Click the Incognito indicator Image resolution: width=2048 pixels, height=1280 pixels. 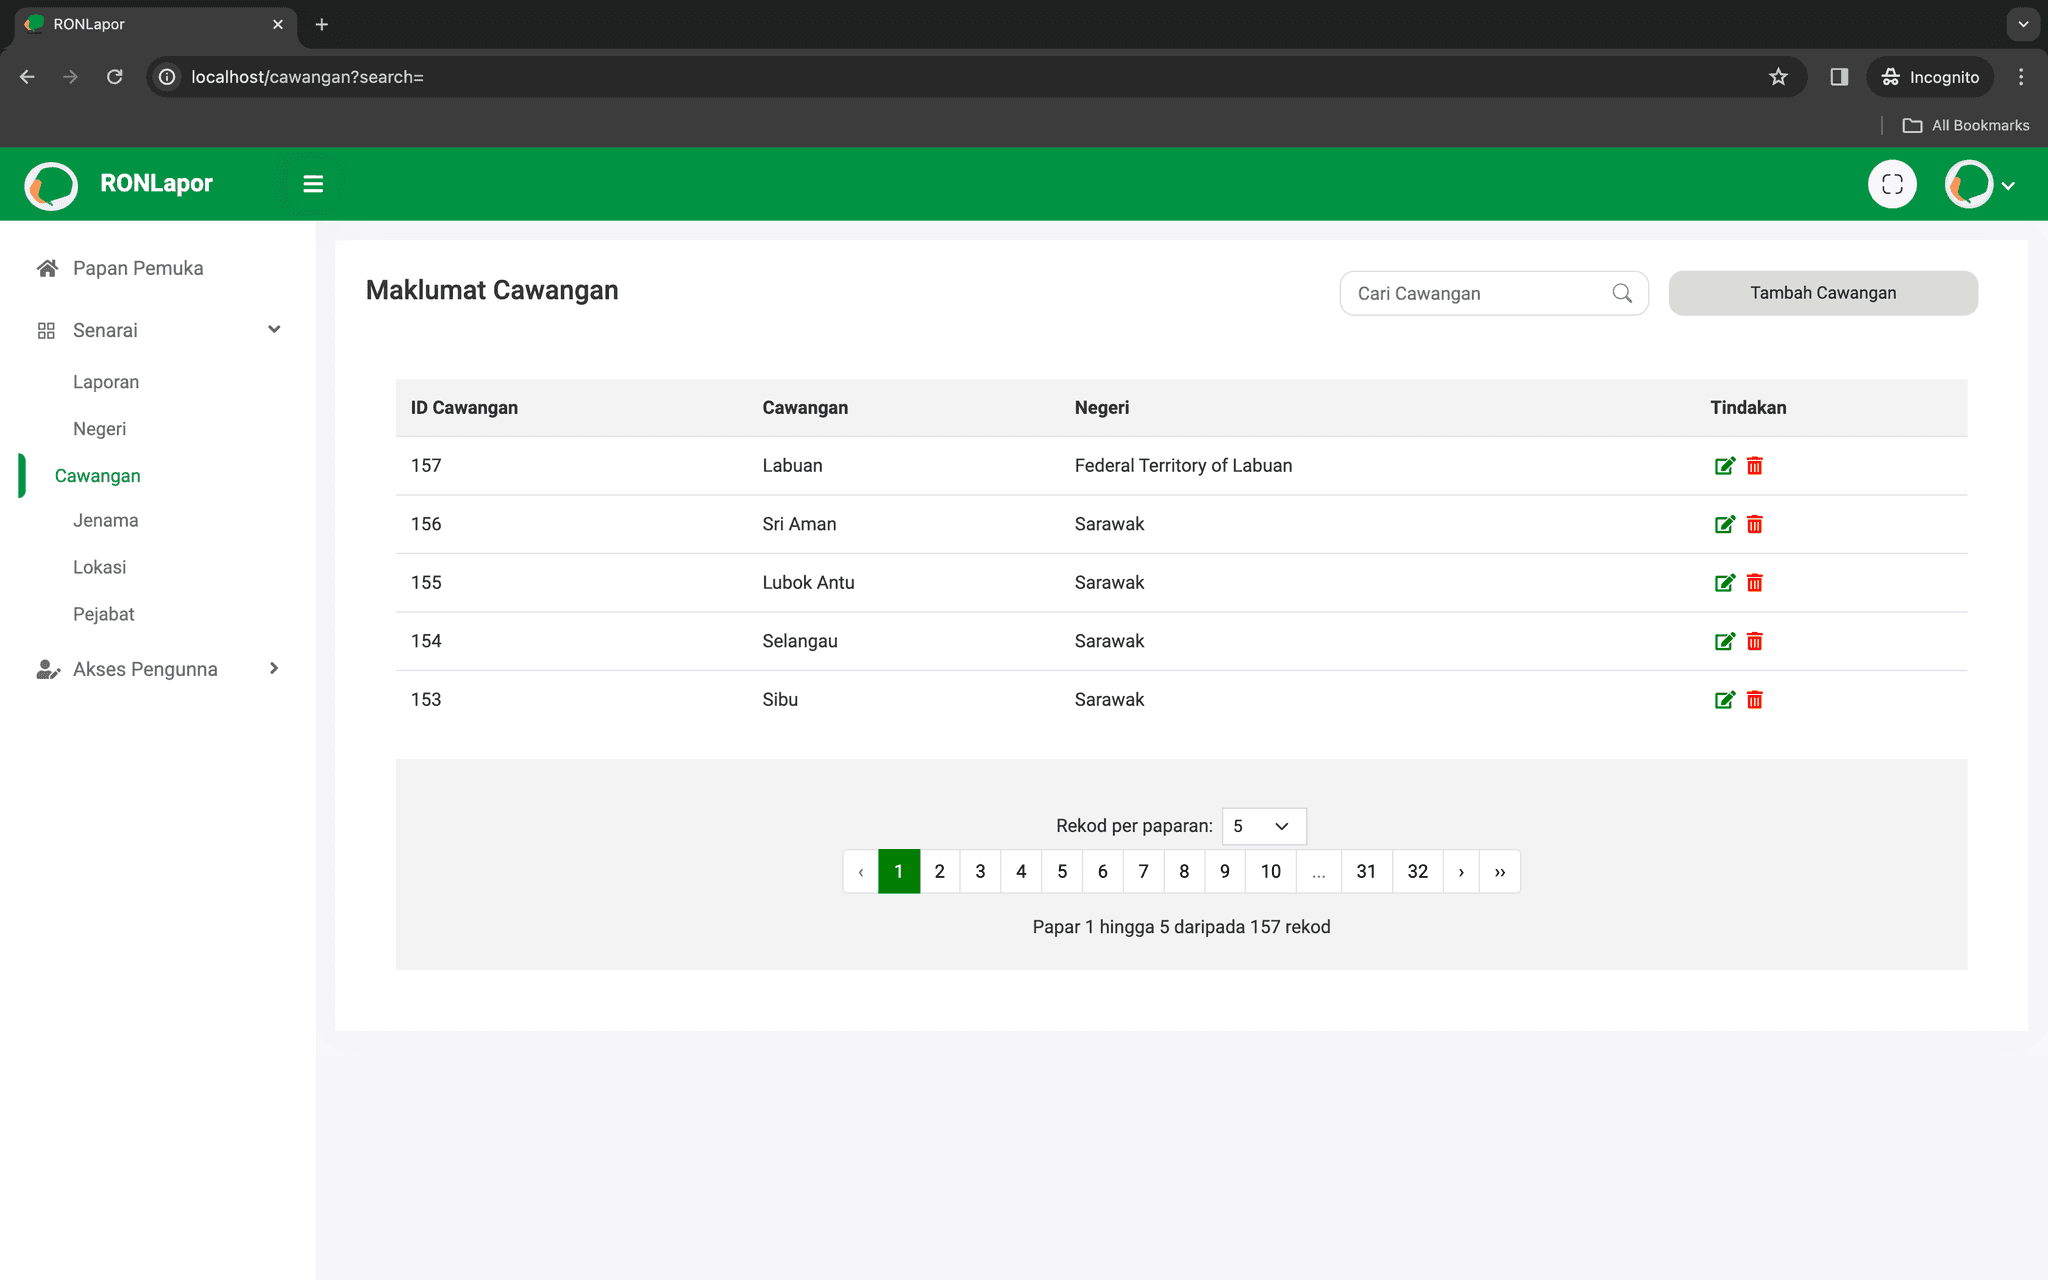click(1930, 77)
